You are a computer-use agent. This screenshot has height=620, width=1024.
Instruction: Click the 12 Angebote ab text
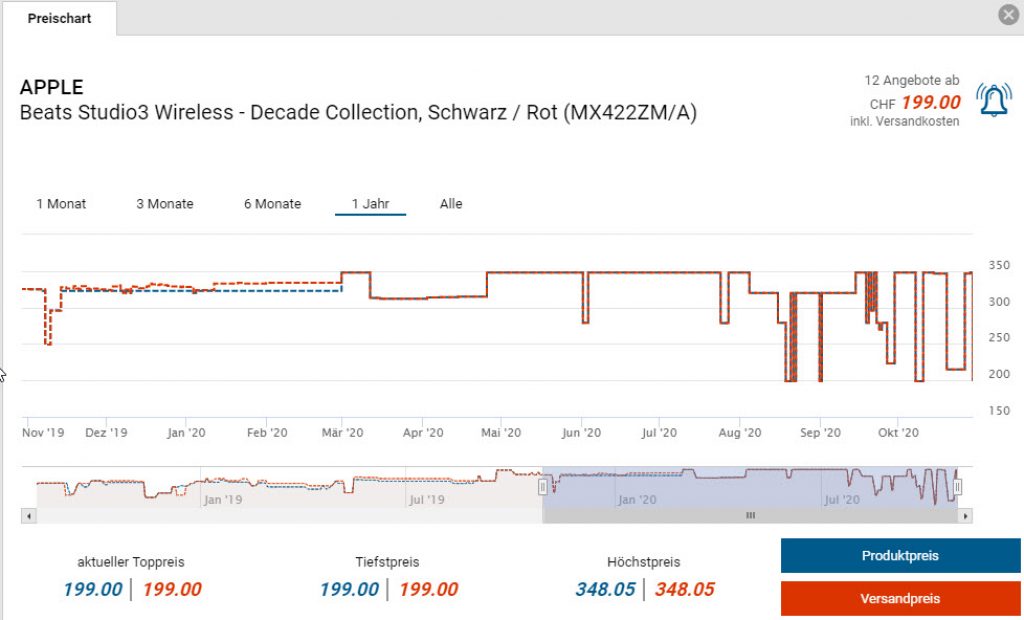click(911, 80)
